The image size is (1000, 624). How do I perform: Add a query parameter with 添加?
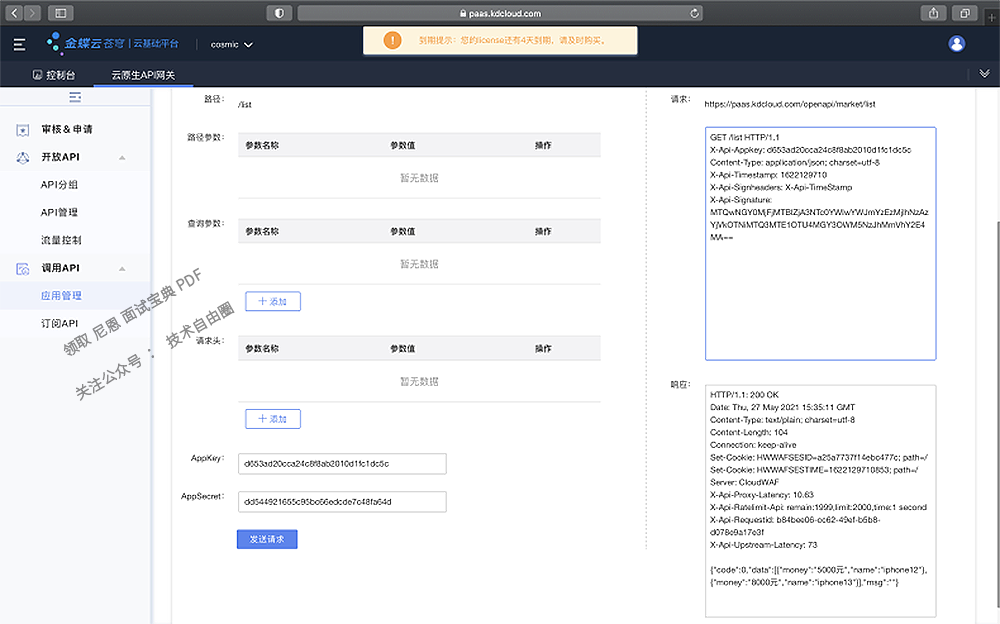tap(273, 301)
